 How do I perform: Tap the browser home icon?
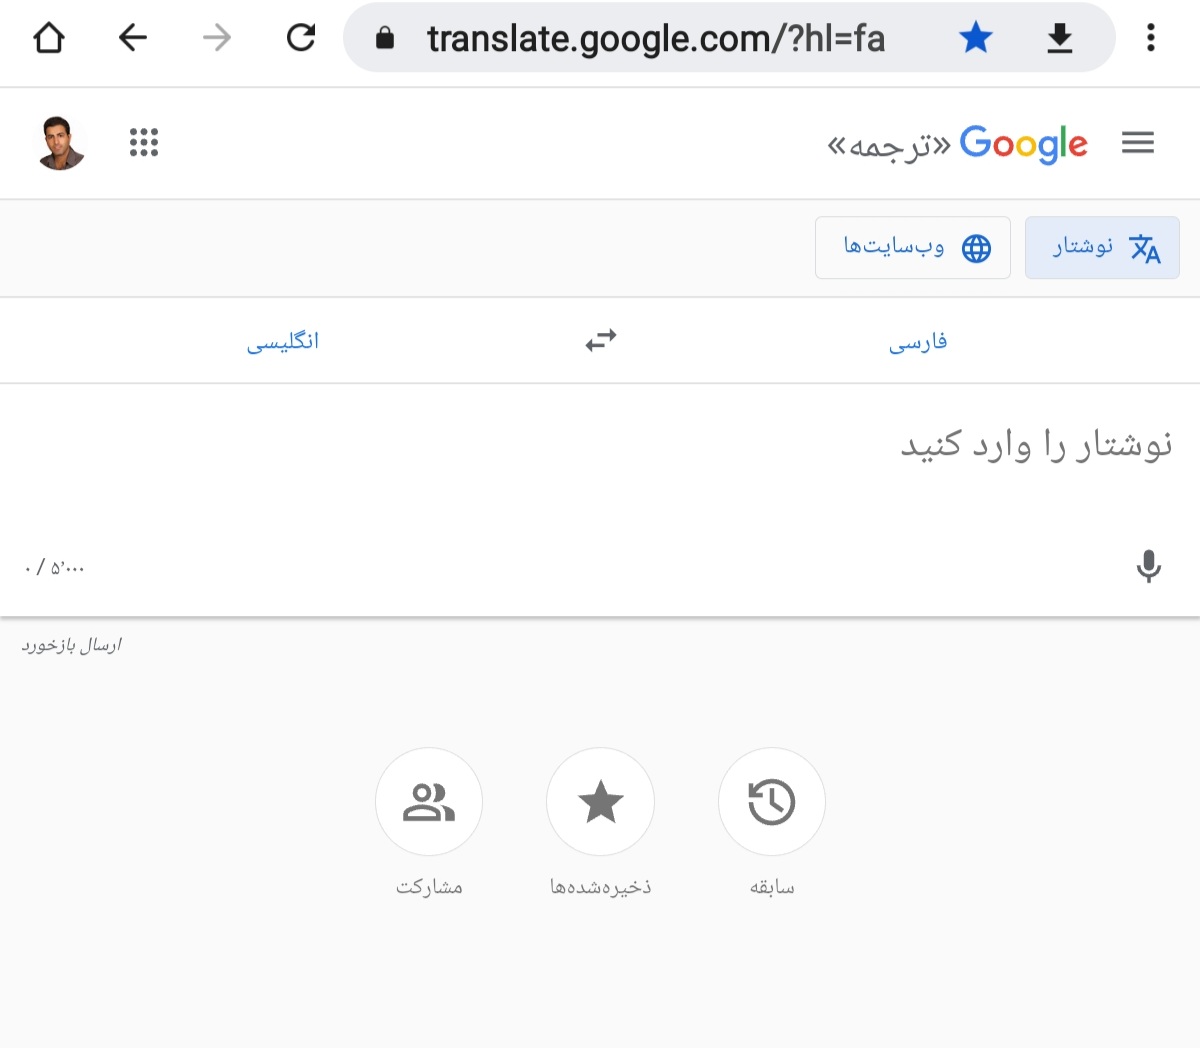coord(49,38)
